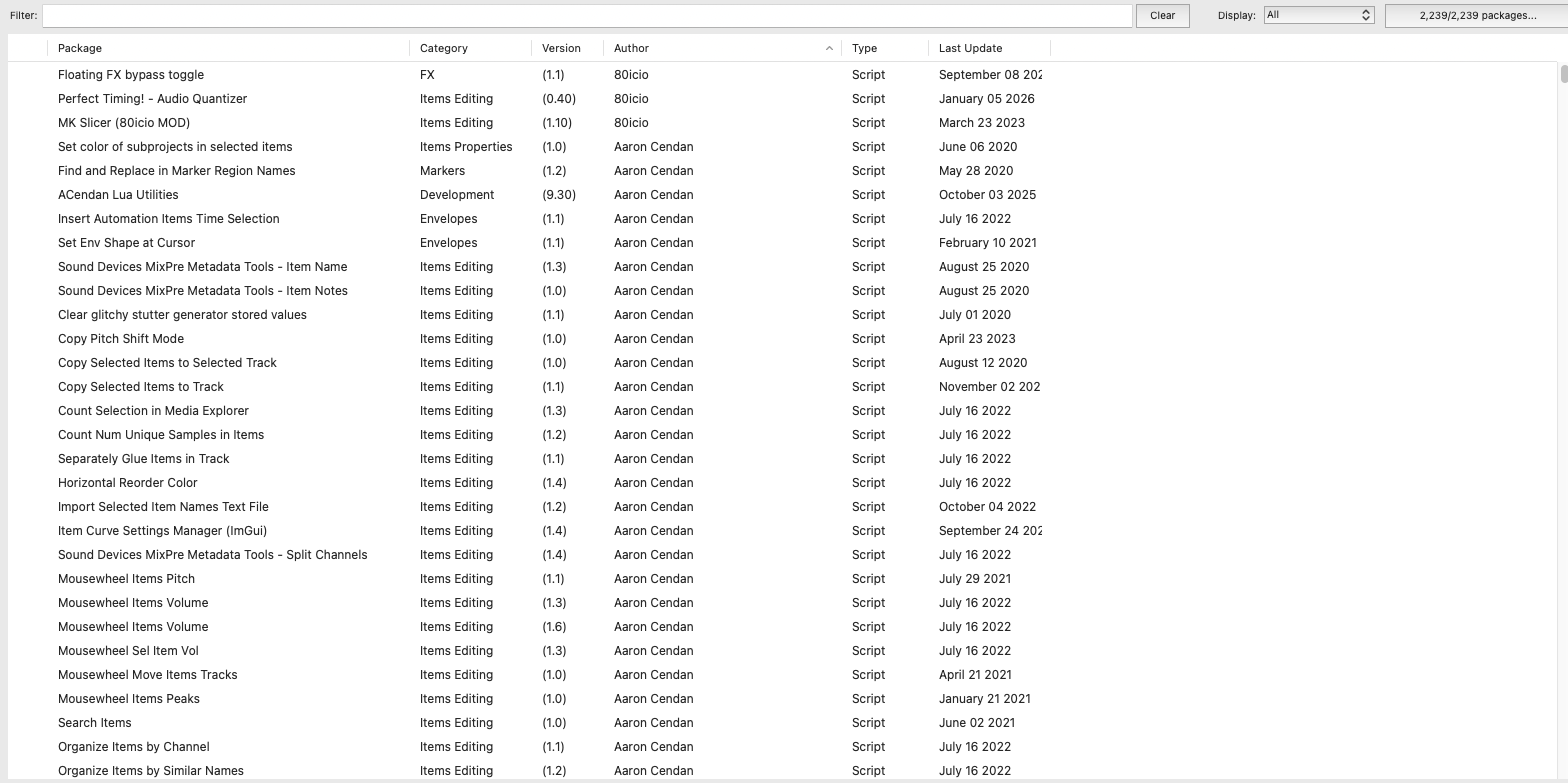Select MK Slicer (80icio MOD) package
The width and height of the screenshot is (1568, 783).
(x=124, y=123)
